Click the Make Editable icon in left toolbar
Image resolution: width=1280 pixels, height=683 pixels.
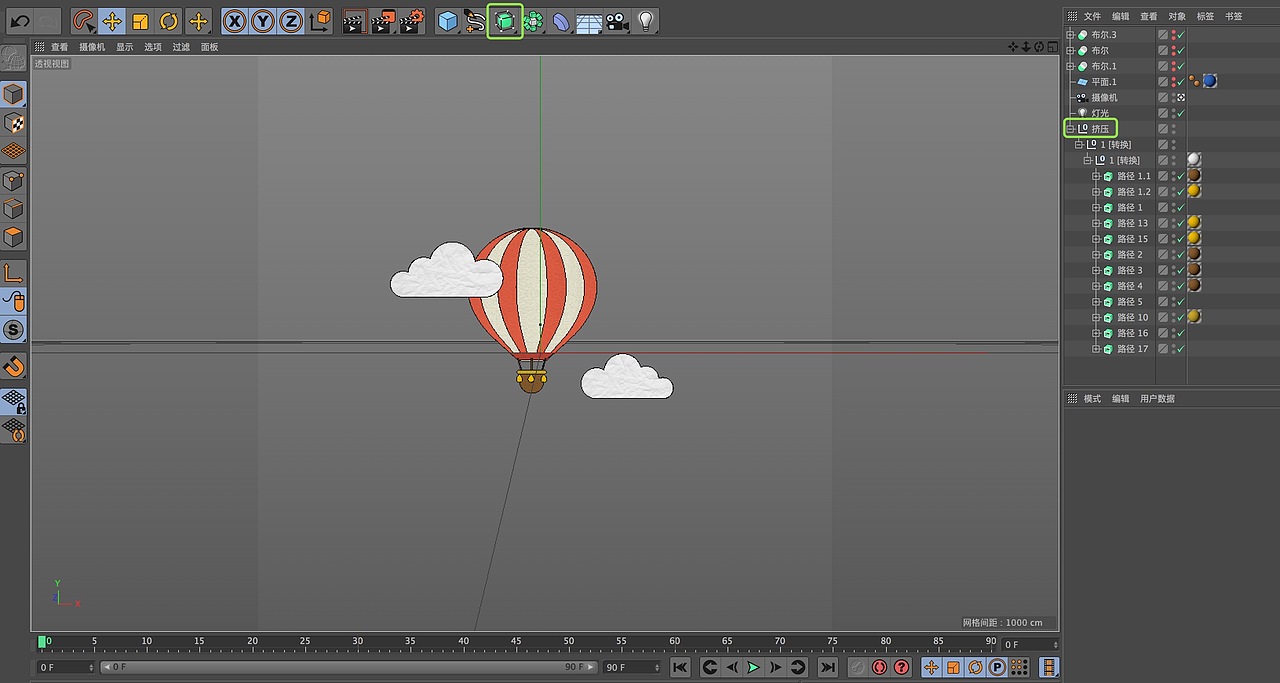(14, 58)
